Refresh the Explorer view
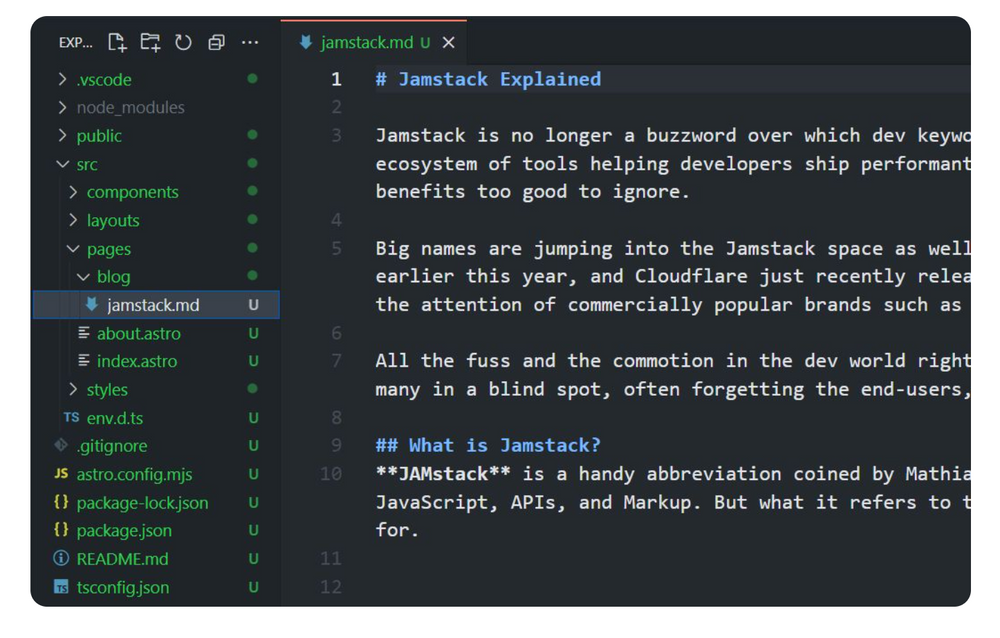 click(181, 42)
